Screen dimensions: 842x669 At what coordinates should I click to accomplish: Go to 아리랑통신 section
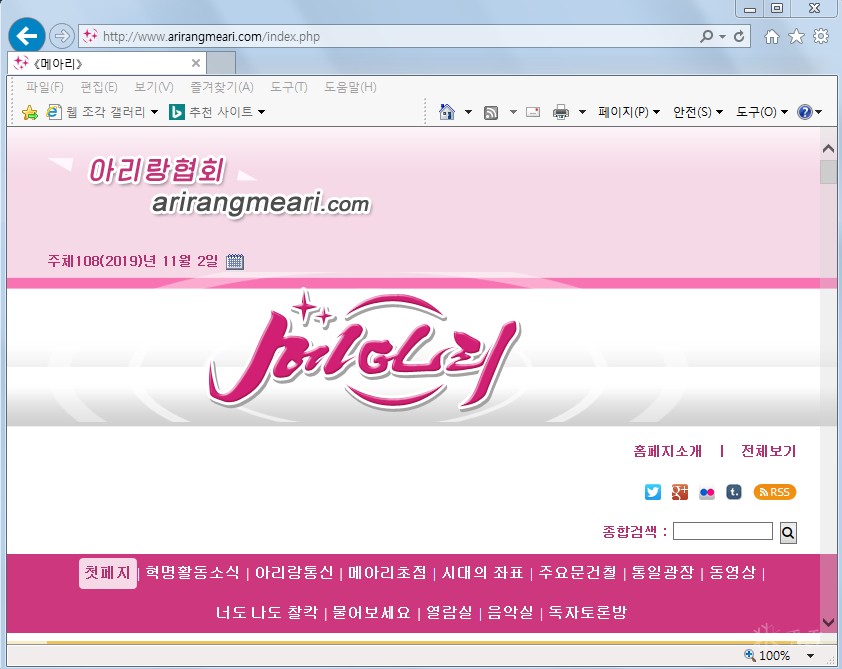(x=294, y=572)
